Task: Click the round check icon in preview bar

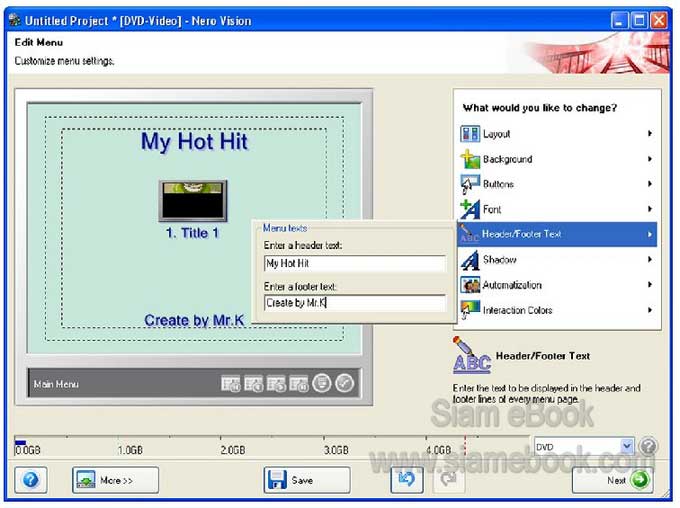Action: (345, 383)
